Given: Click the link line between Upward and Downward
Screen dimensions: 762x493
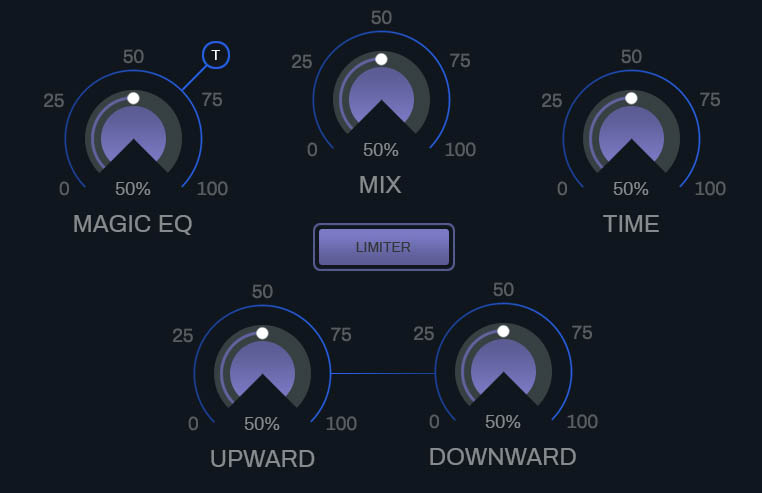Looking at the screenshot, I should point(382,373).
